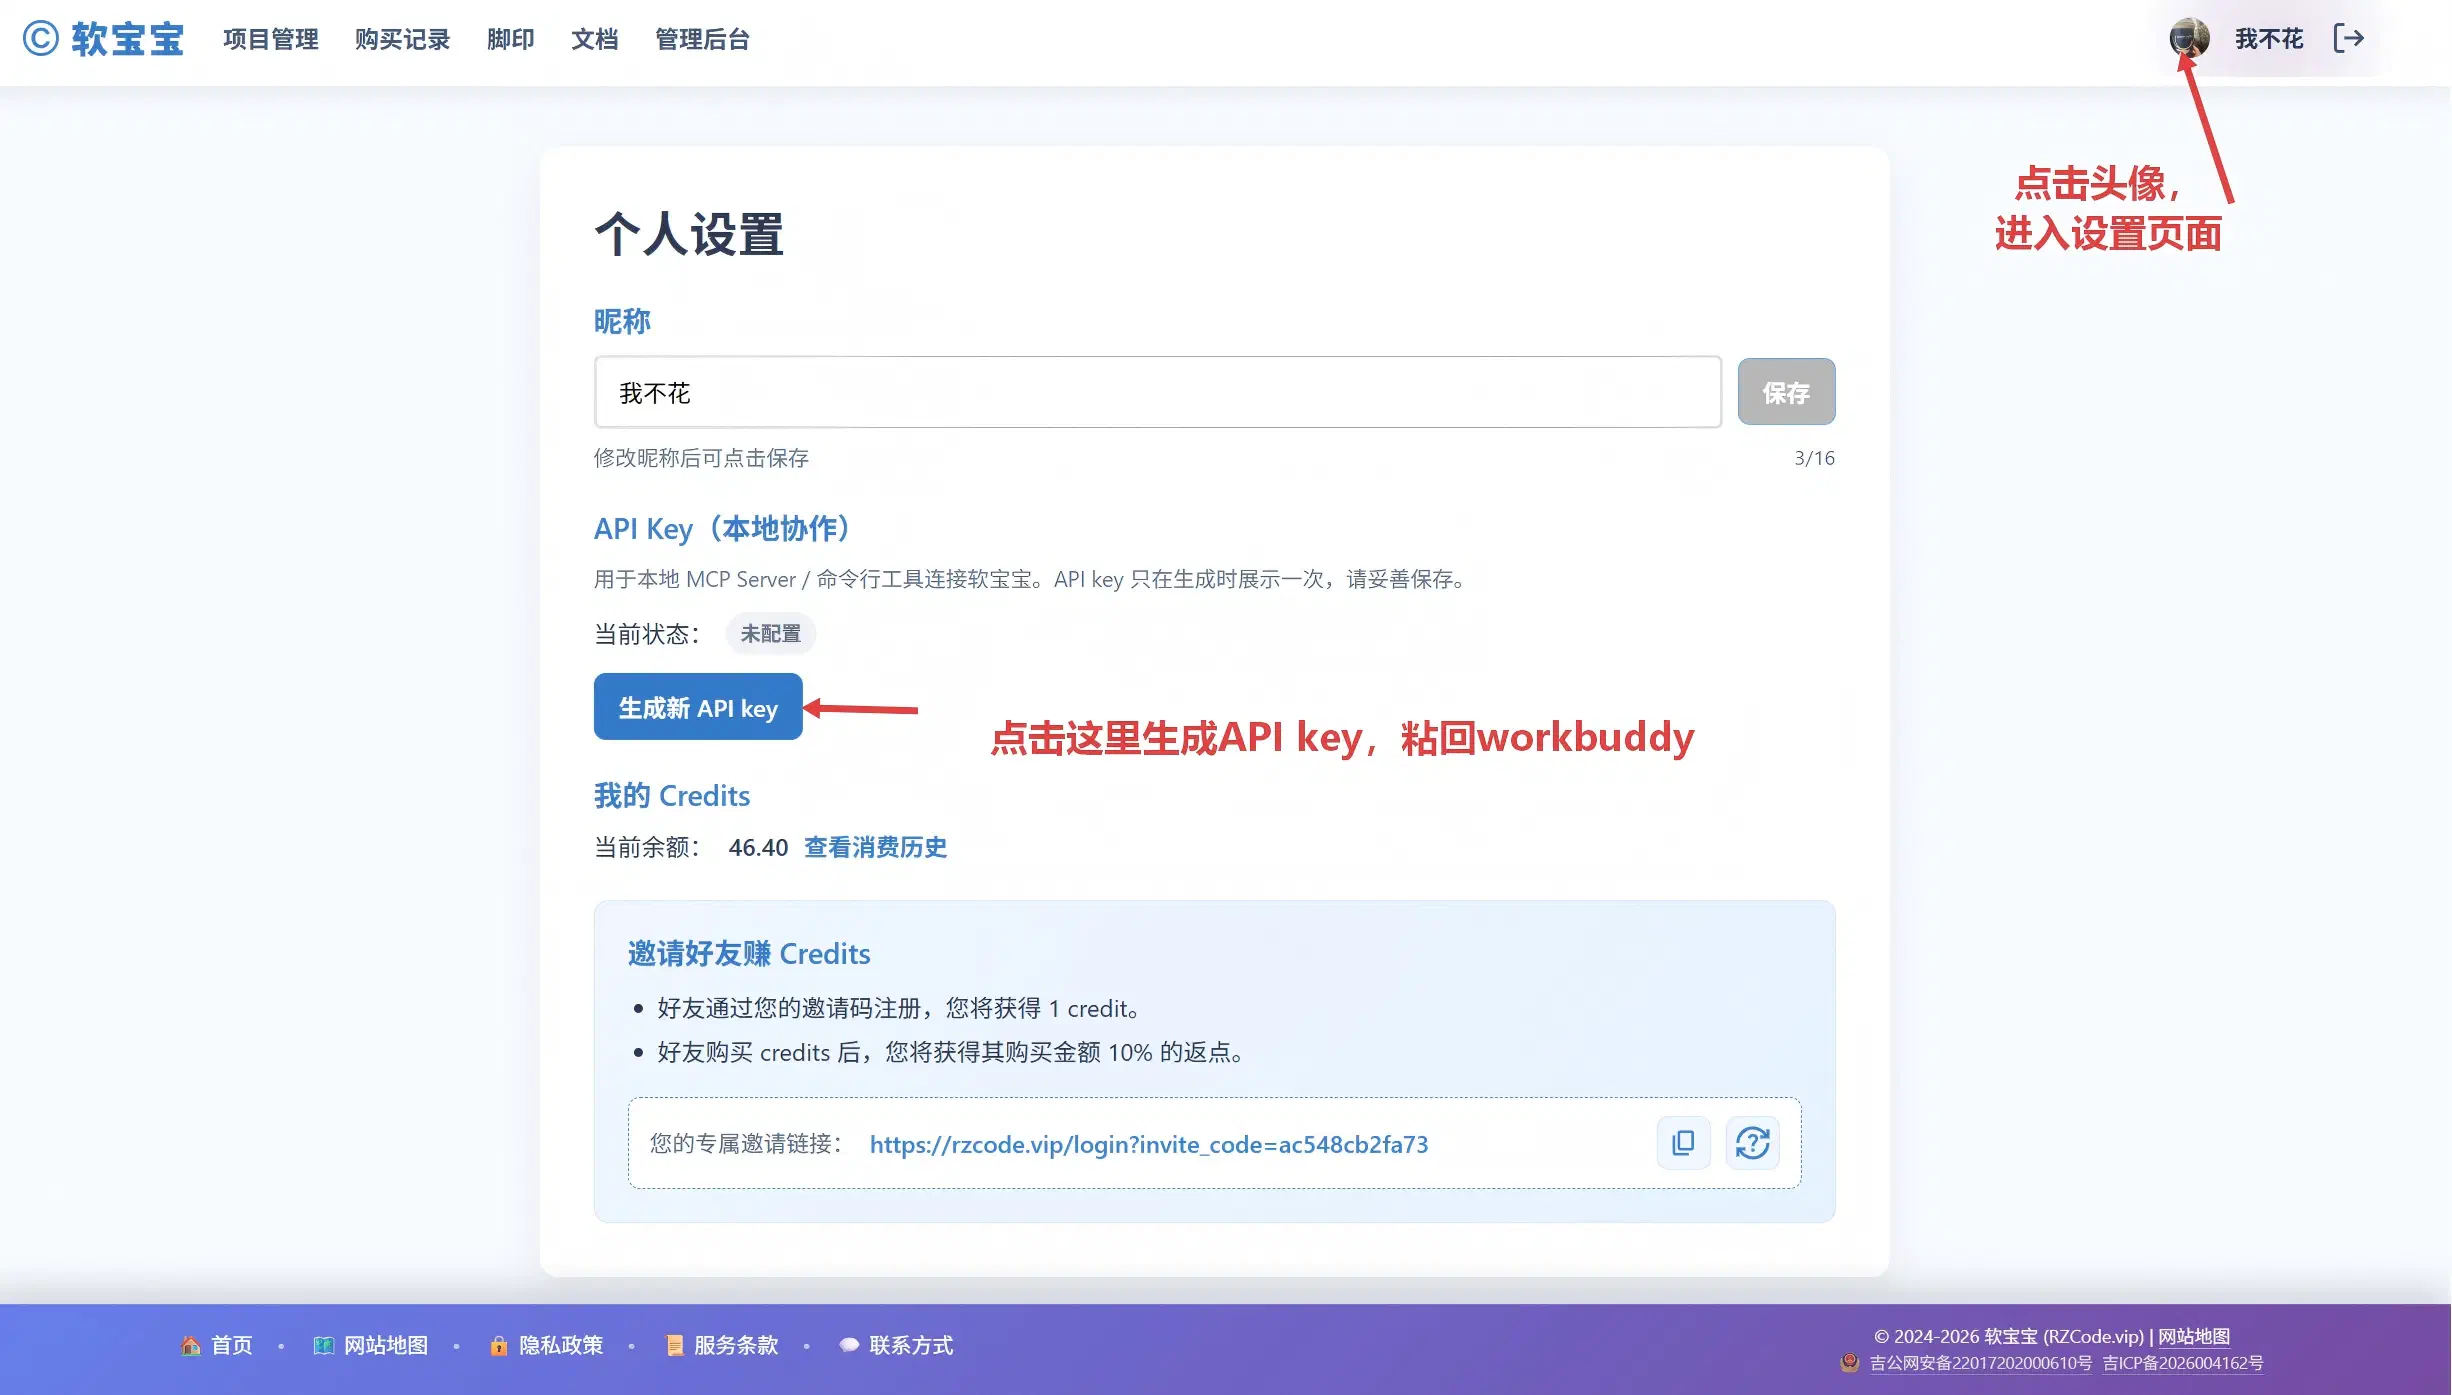Open 项目管理 in the navigation bar

click(270, 39)
